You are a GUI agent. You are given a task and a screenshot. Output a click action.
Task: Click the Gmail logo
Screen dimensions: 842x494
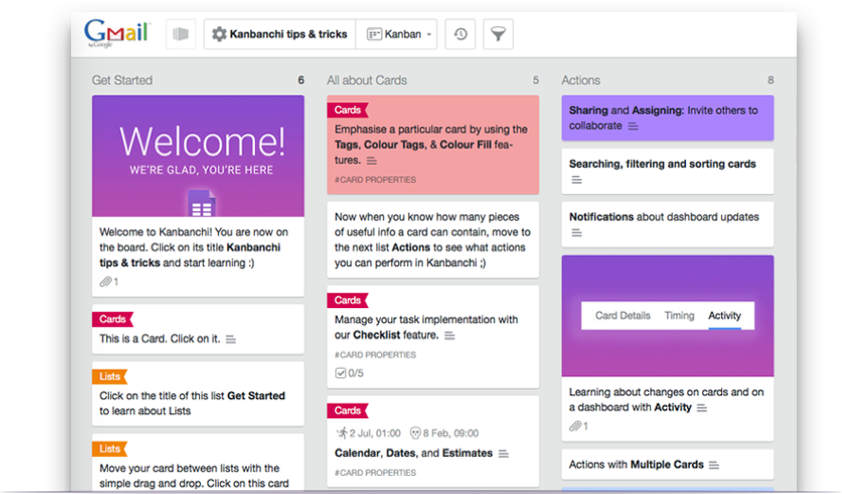pos(117,32)
